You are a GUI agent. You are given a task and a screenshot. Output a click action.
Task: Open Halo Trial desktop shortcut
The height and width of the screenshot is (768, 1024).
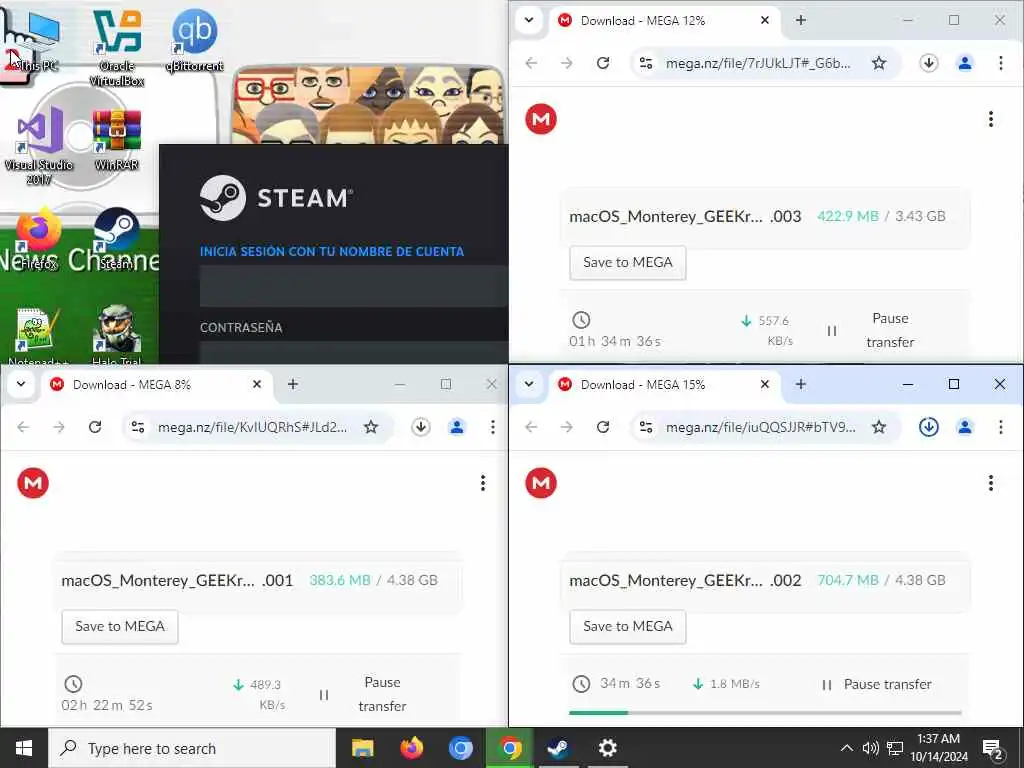point(117,336)
